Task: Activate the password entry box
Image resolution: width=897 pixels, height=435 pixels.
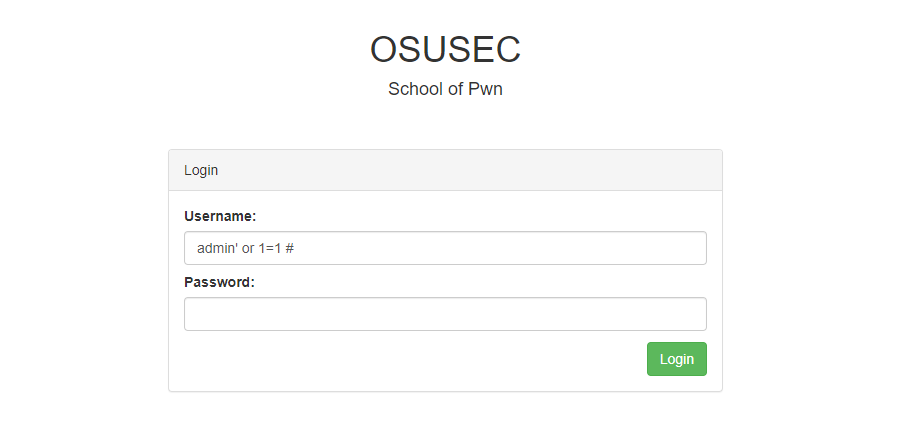Action: click(x=445, y=314)
